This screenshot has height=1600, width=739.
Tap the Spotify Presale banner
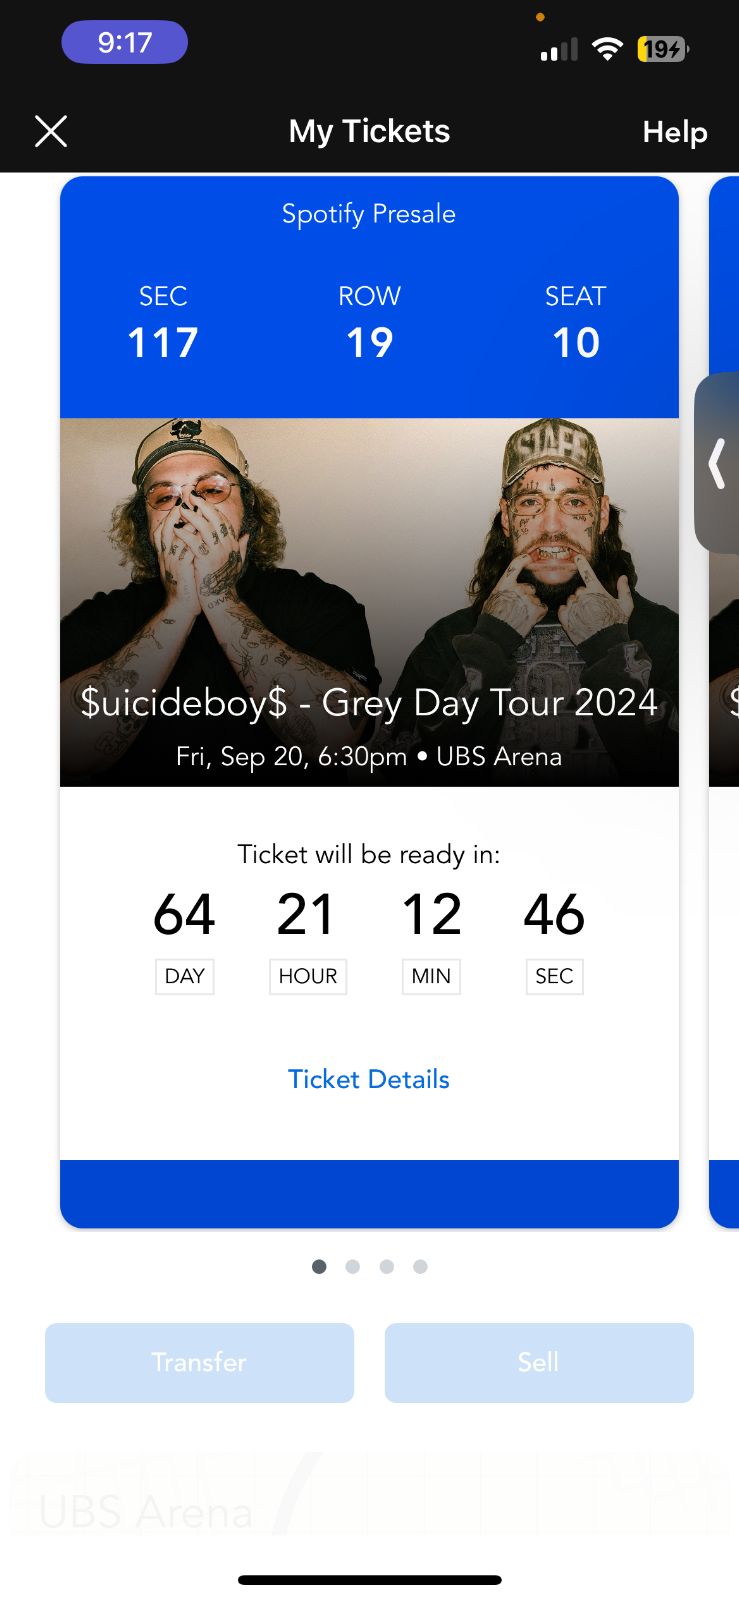[x=368, y=213]
